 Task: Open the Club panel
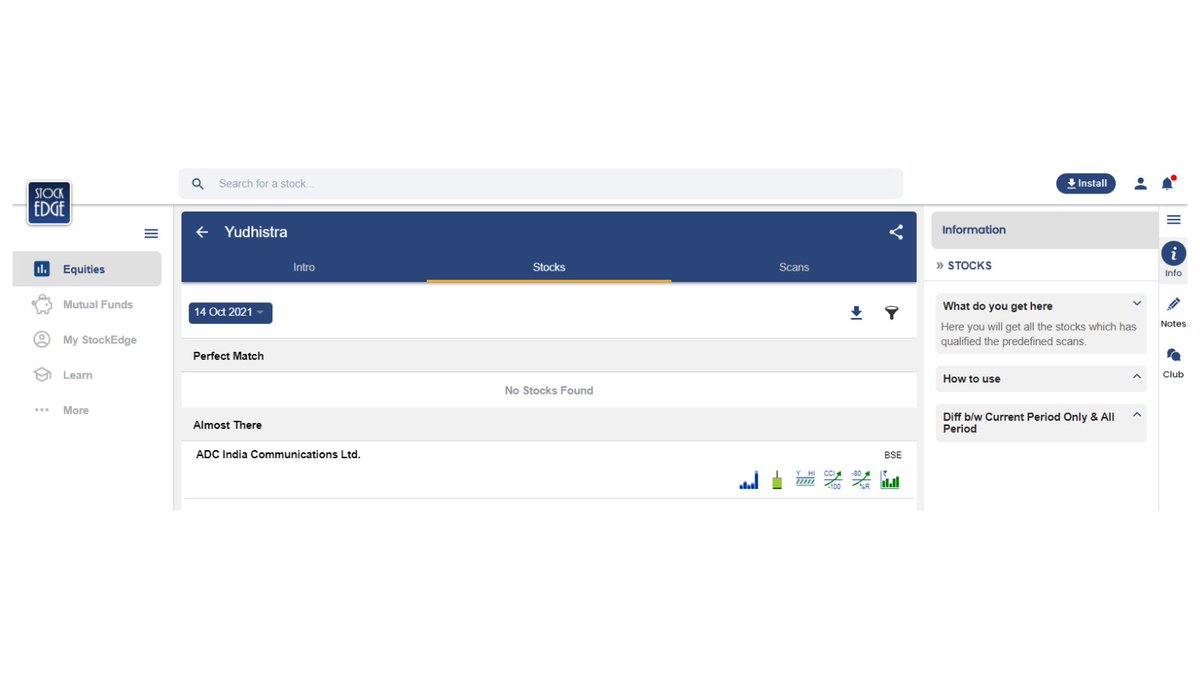pyautogui.click(x=1174, y=362)
